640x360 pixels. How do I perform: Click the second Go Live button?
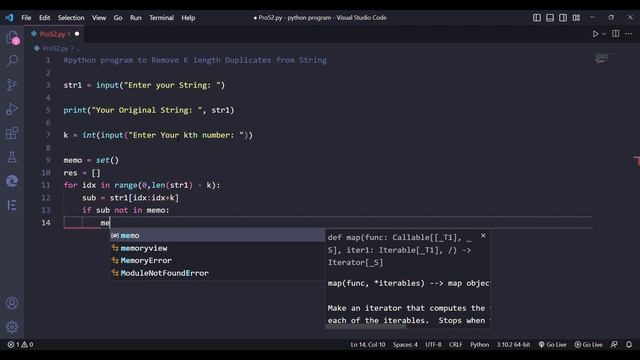click(x=588, y=344)
